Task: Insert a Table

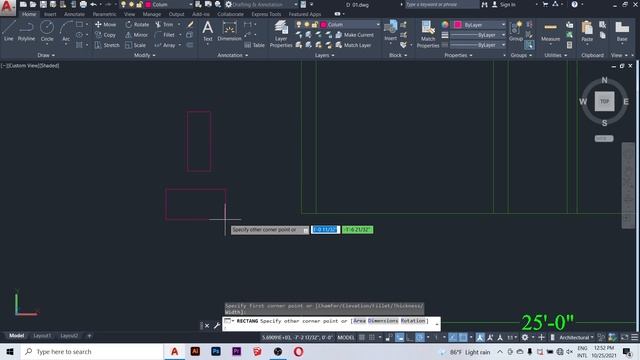Action: [x=255, y=45]
